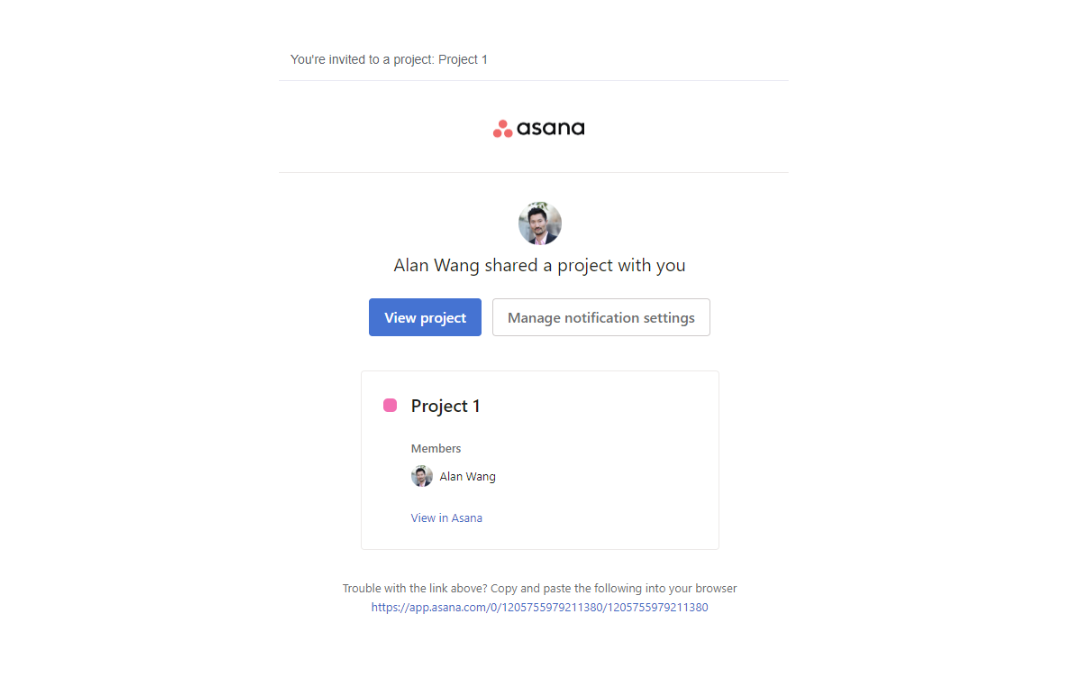Click the shared-a-project heading text
The image size is (1068, 684).
539,265
